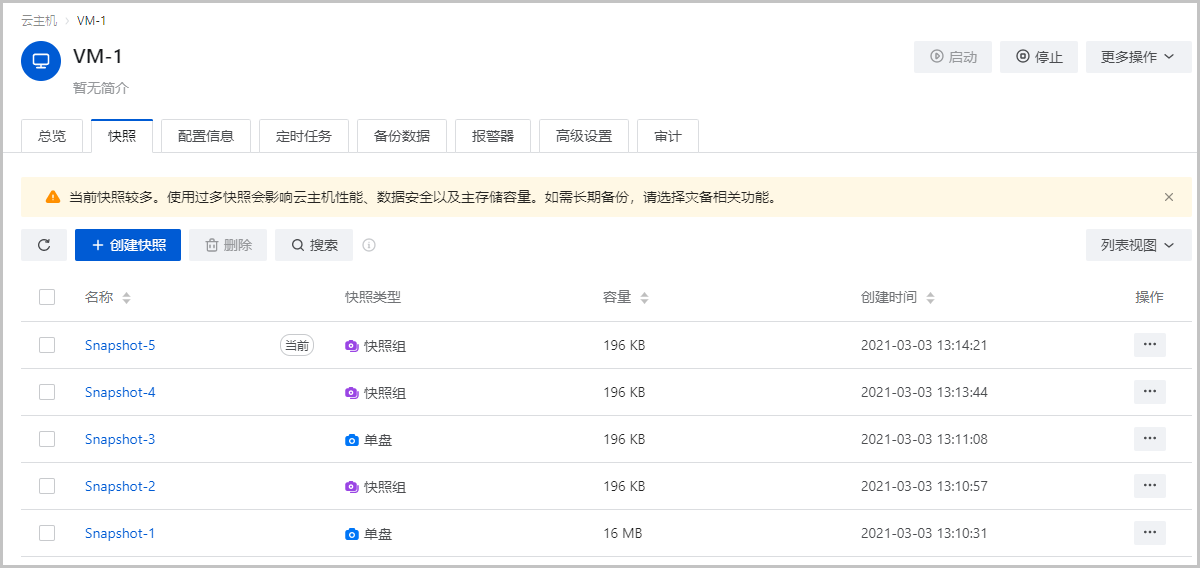The image size is (1200, 568).
Task: Select the Snapshot-2 row checkbox
Action: tap(47, 486)
